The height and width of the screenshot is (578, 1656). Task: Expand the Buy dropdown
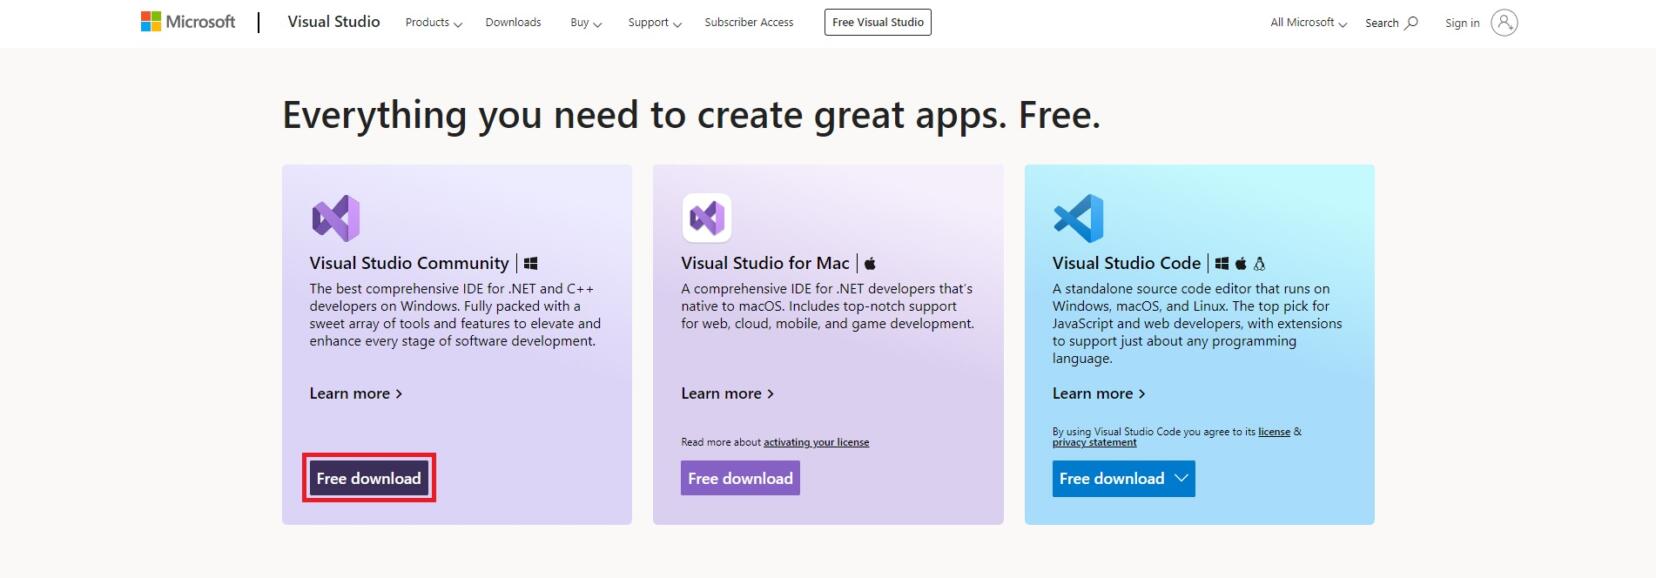click(x=585, y=23)
